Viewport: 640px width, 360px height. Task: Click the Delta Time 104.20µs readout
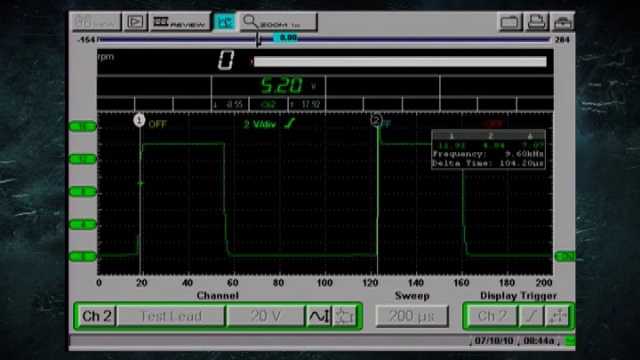click(x=488, y=163)
